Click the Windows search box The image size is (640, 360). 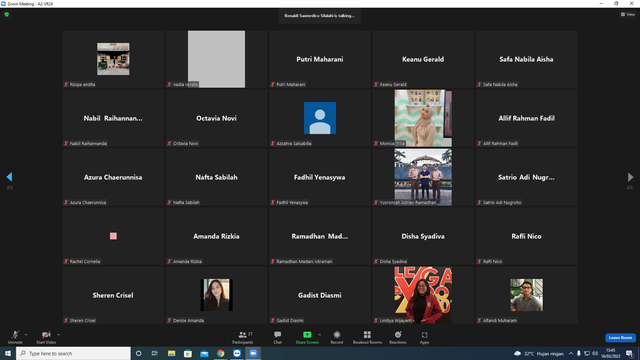(73, 353)
